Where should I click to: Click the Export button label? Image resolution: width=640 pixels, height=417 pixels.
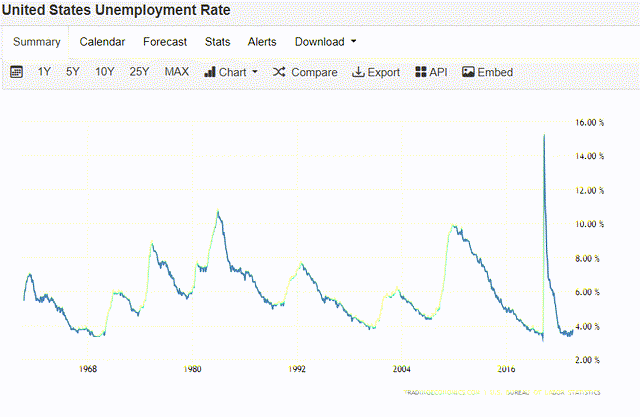point(384,72)
